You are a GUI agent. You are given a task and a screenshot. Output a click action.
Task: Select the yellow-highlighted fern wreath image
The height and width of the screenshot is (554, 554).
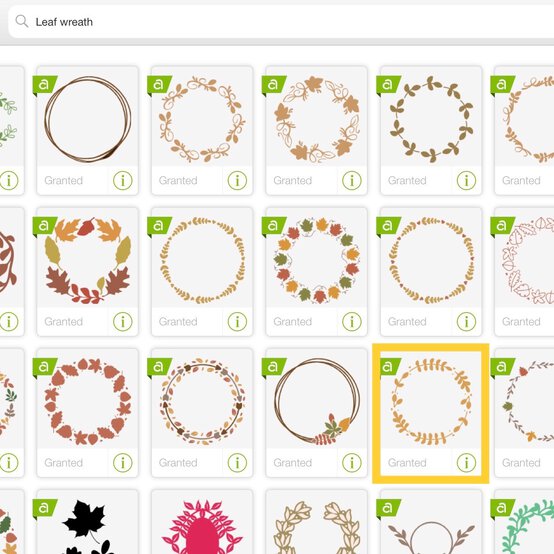click(x=431, y=402)
